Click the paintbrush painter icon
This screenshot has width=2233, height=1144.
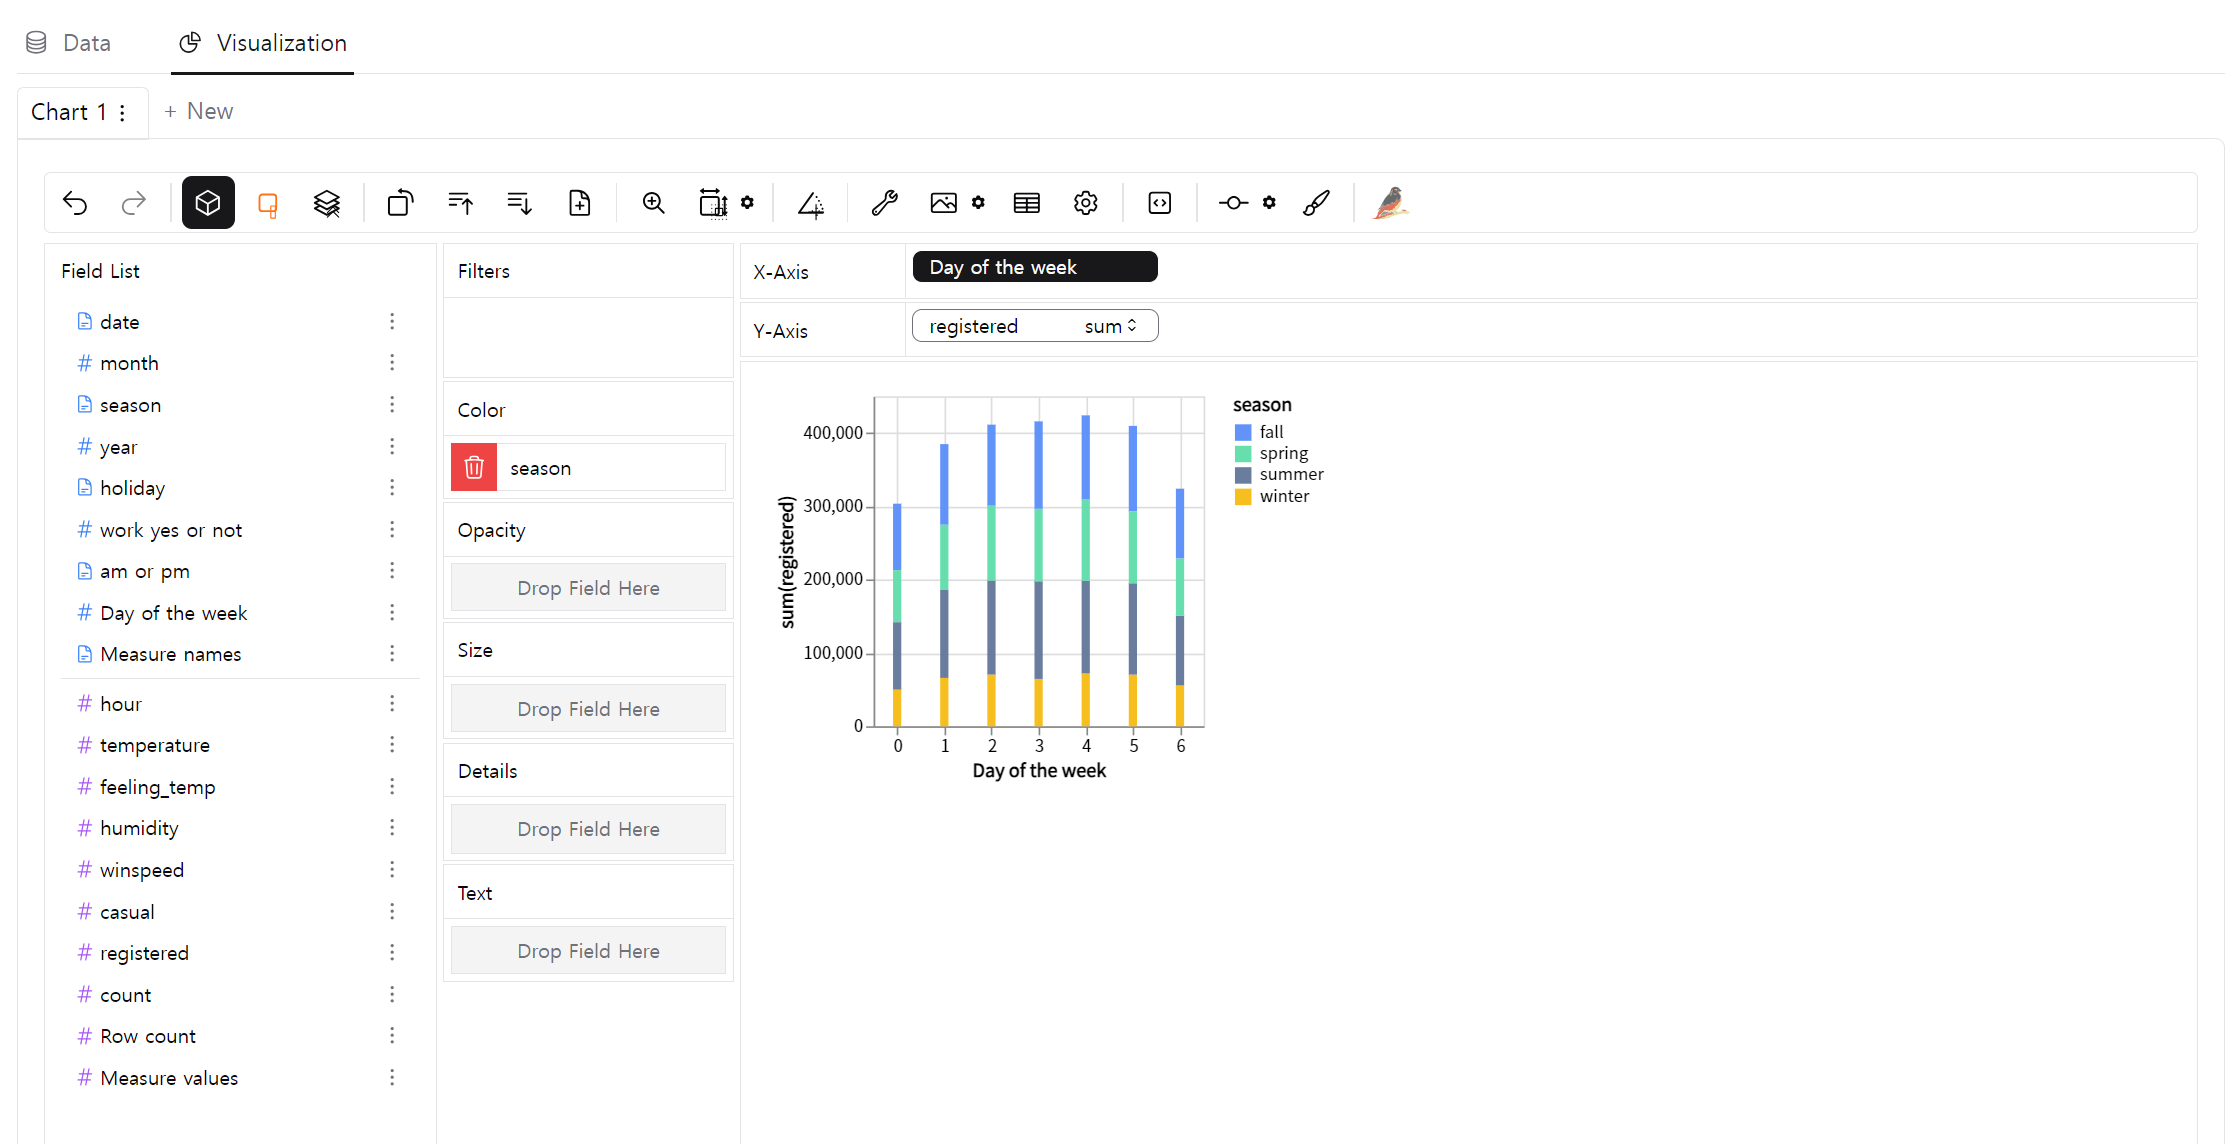tap(1316, 203)
